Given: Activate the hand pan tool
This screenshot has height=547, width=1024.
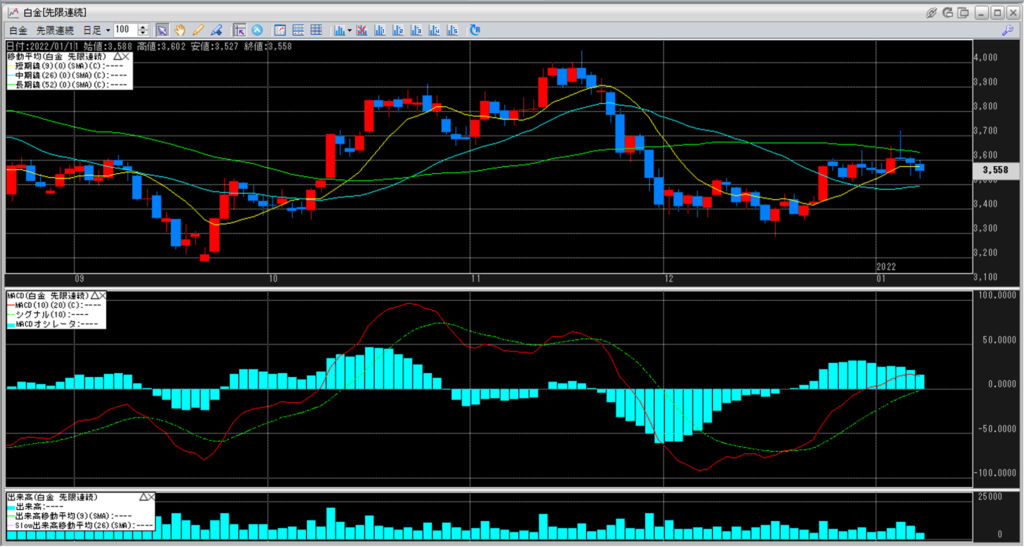Looking at the screenshot, I should click(181, 30).
